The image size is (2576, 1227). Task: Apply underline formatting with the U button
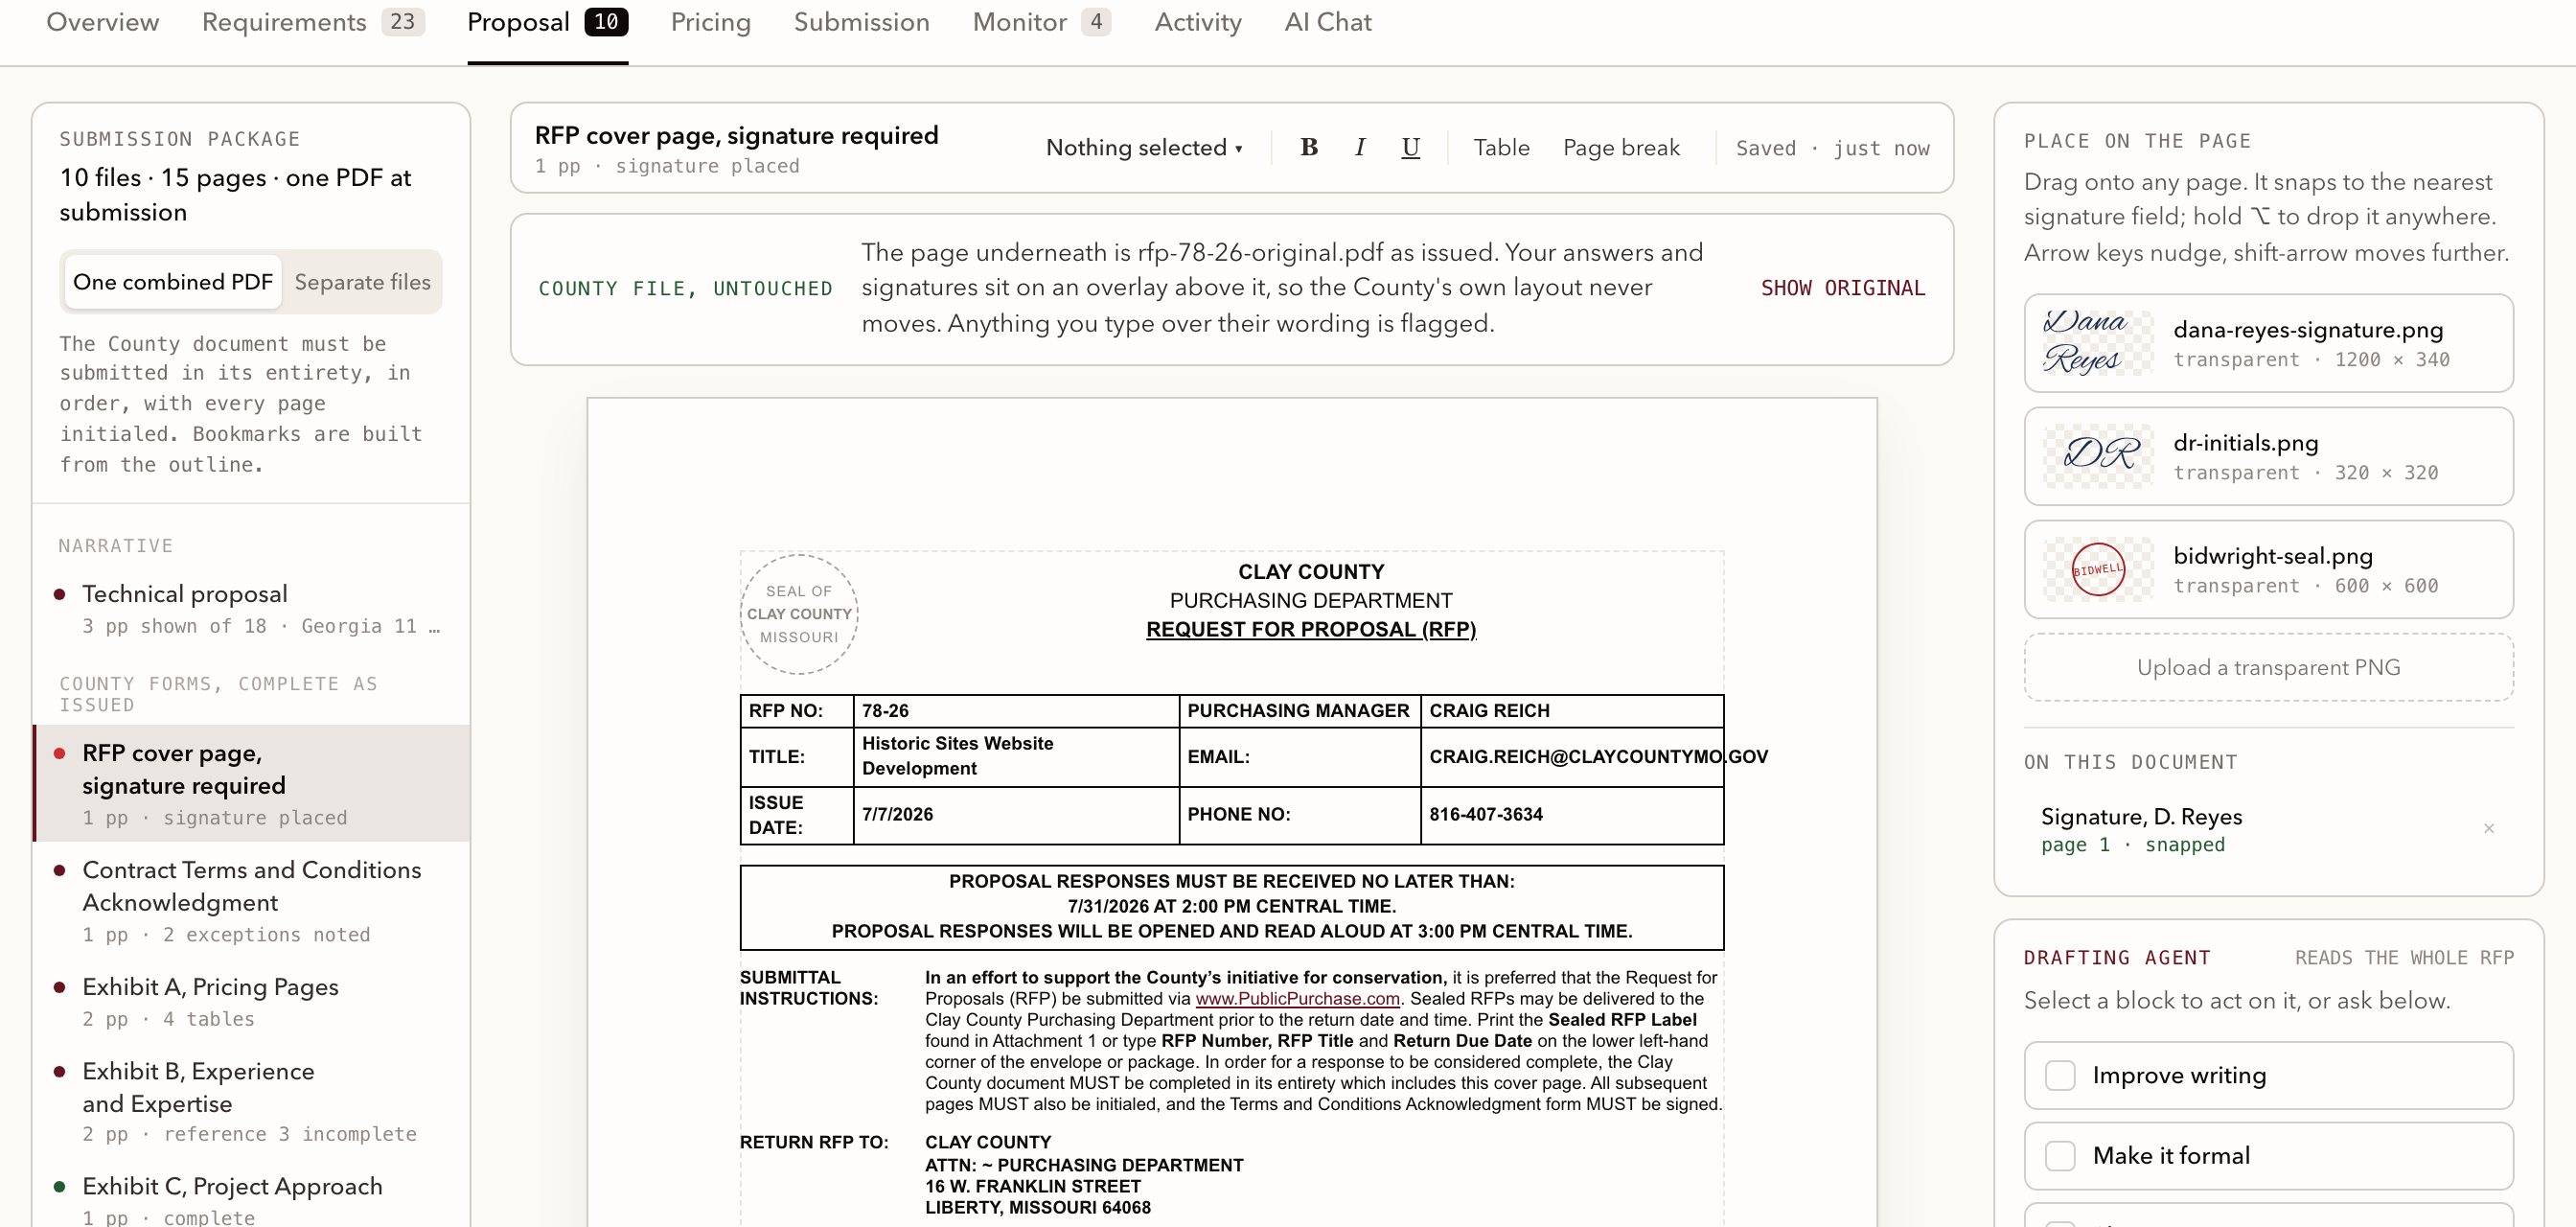click(1410, 147)
